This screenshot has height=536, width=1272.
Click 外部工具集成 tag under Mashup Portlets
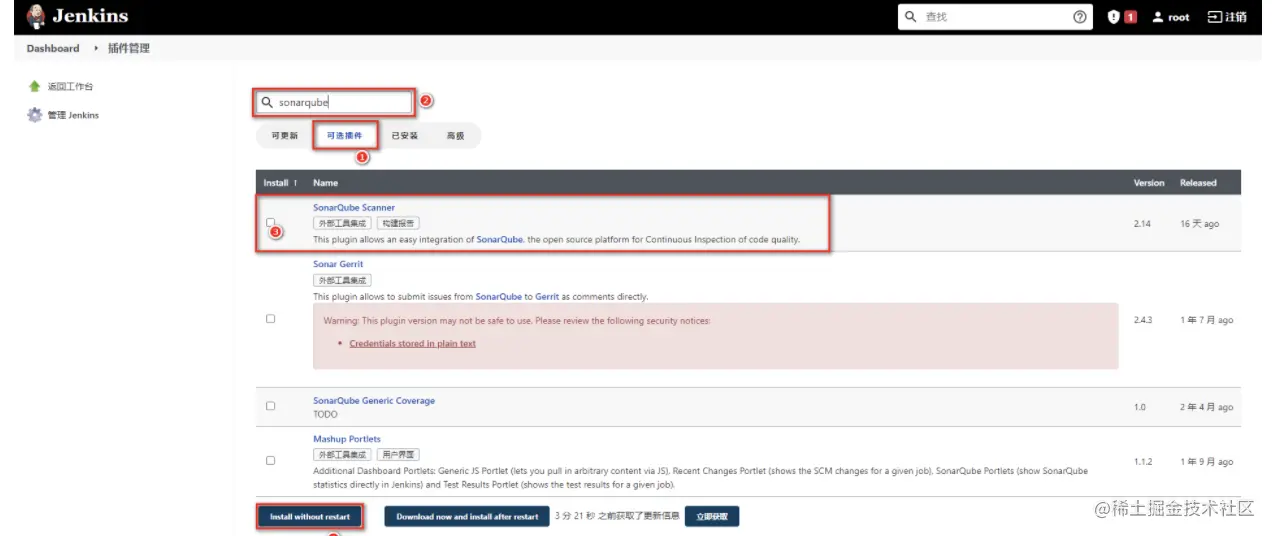342,455
